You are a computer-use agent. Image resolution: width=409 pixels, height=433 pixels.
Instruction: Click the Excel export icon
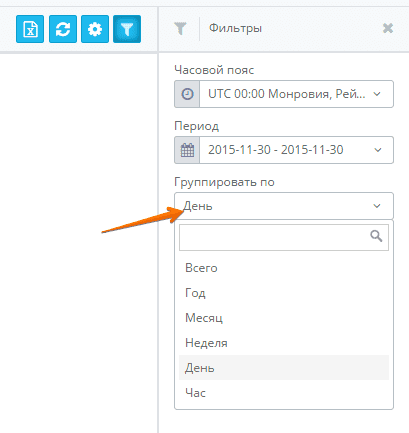pos(30,29)
